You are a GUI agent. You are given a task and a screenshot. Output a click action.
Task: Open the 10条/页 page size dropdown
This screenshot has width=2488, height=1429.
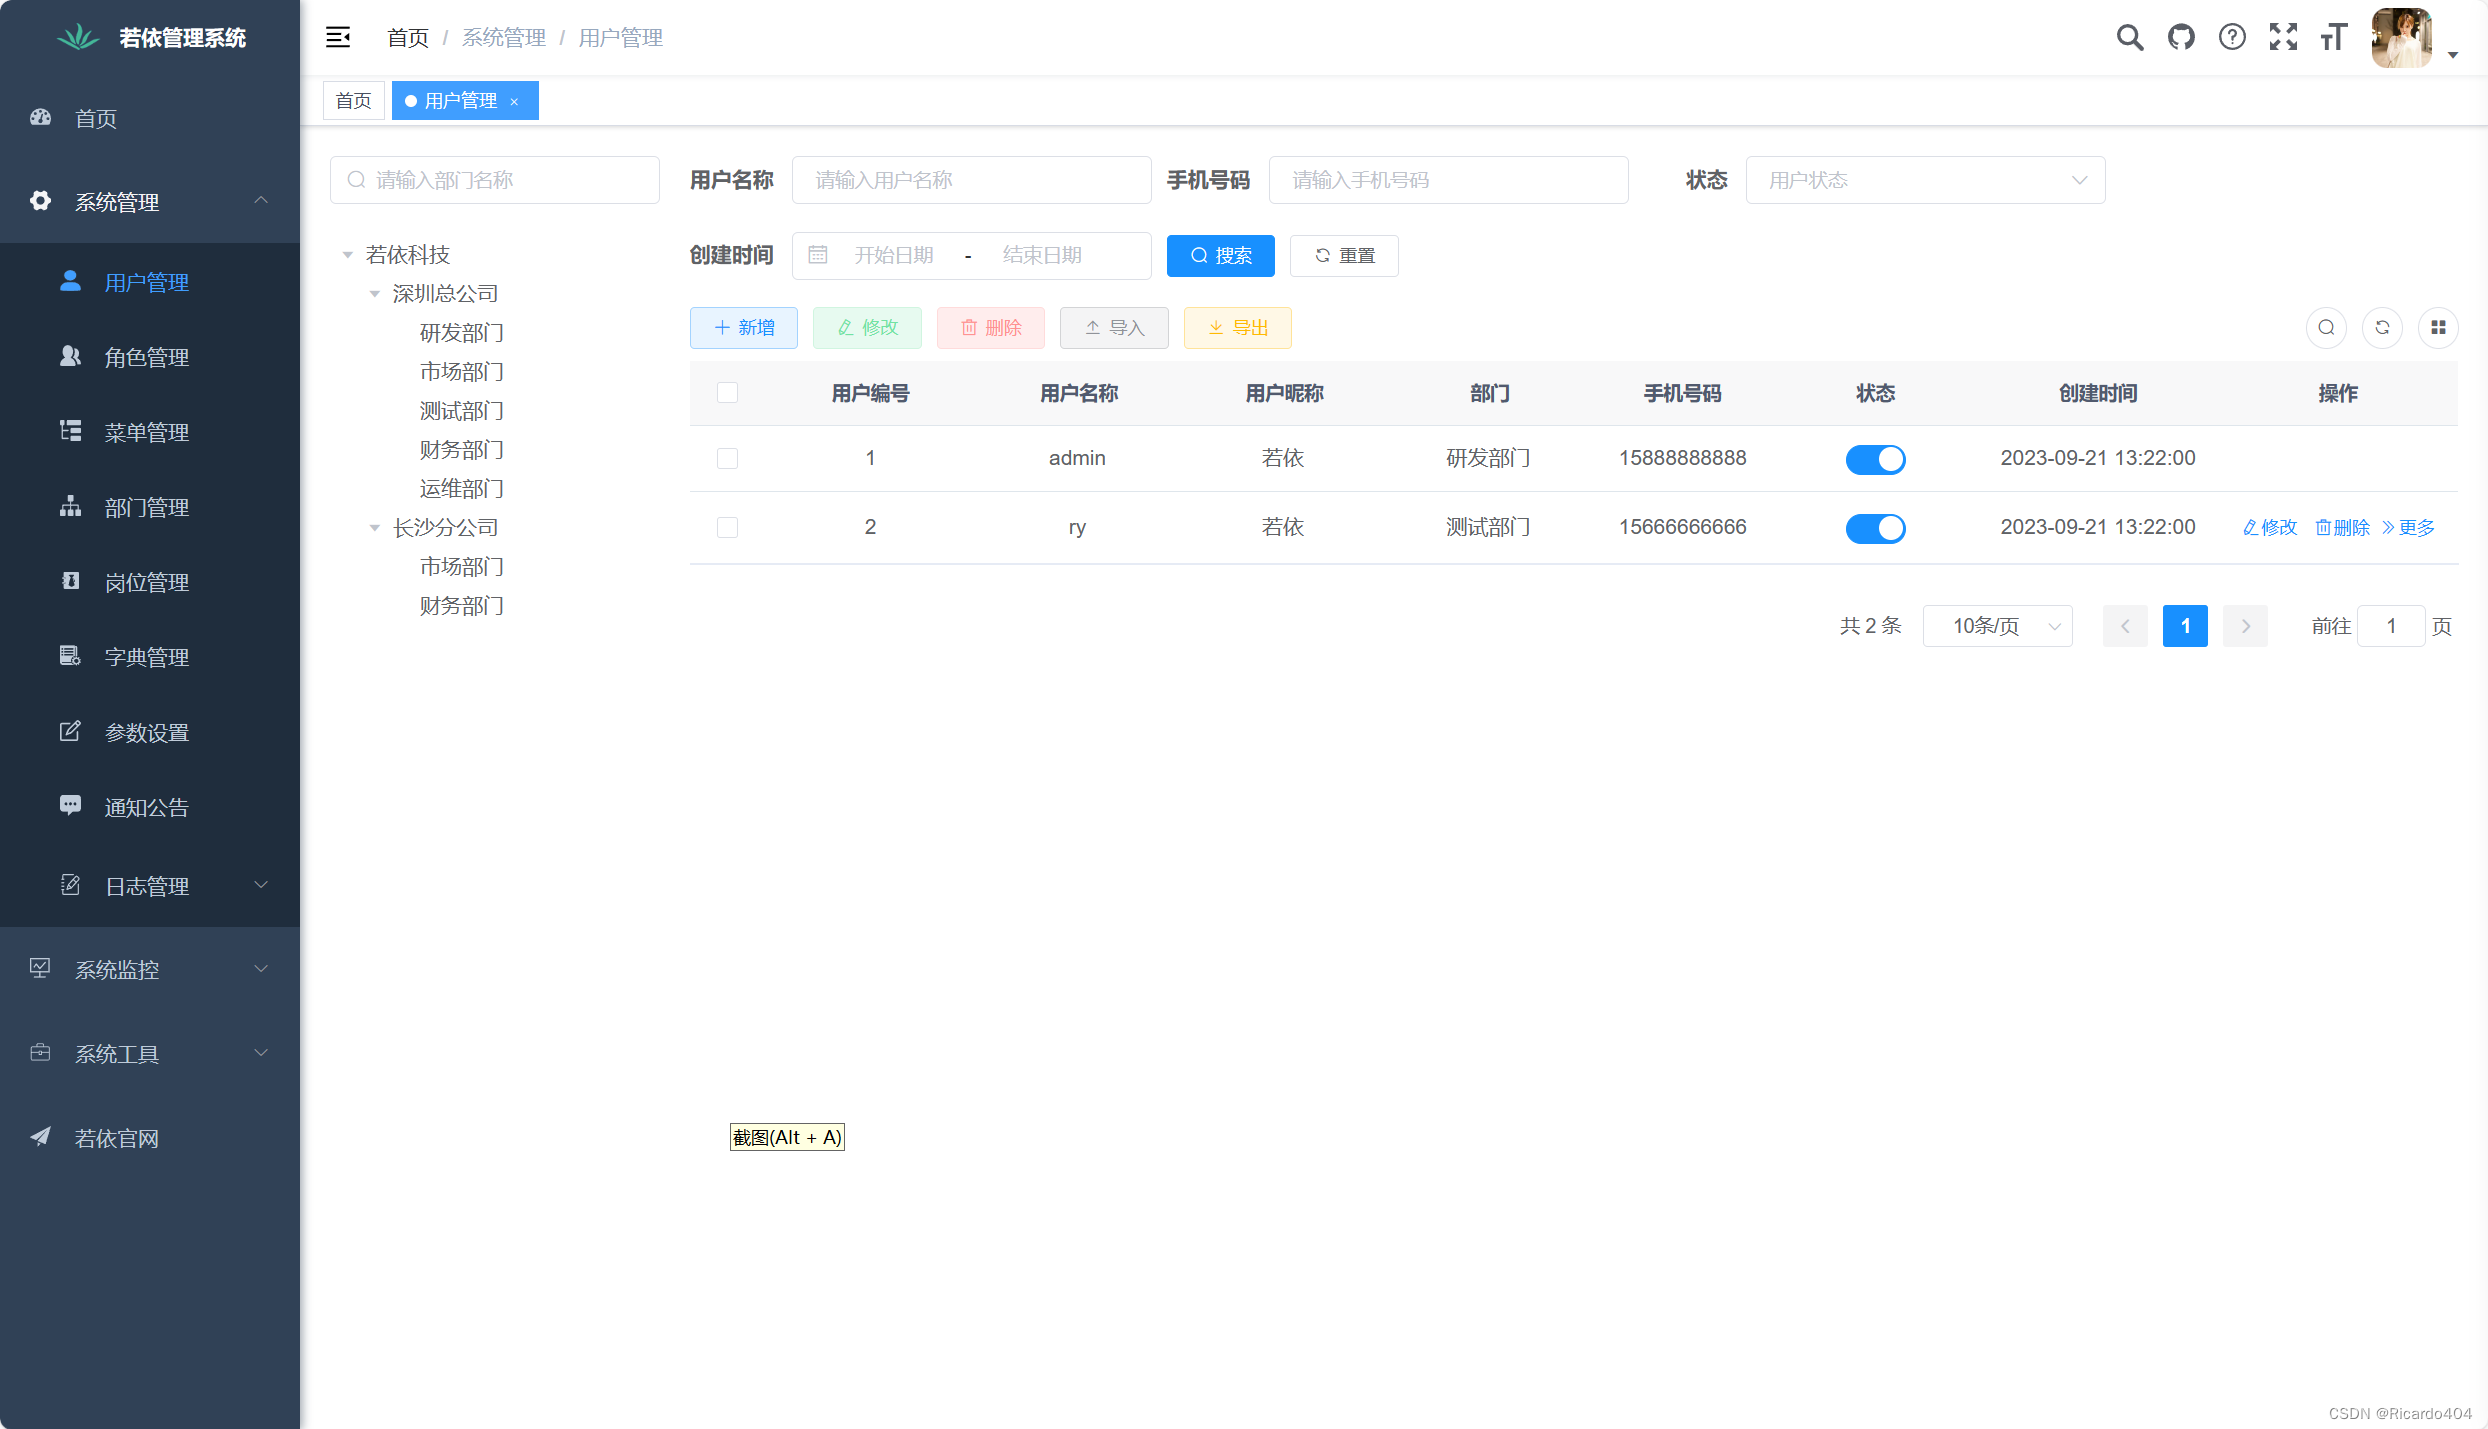click(x=1997, y=625)
